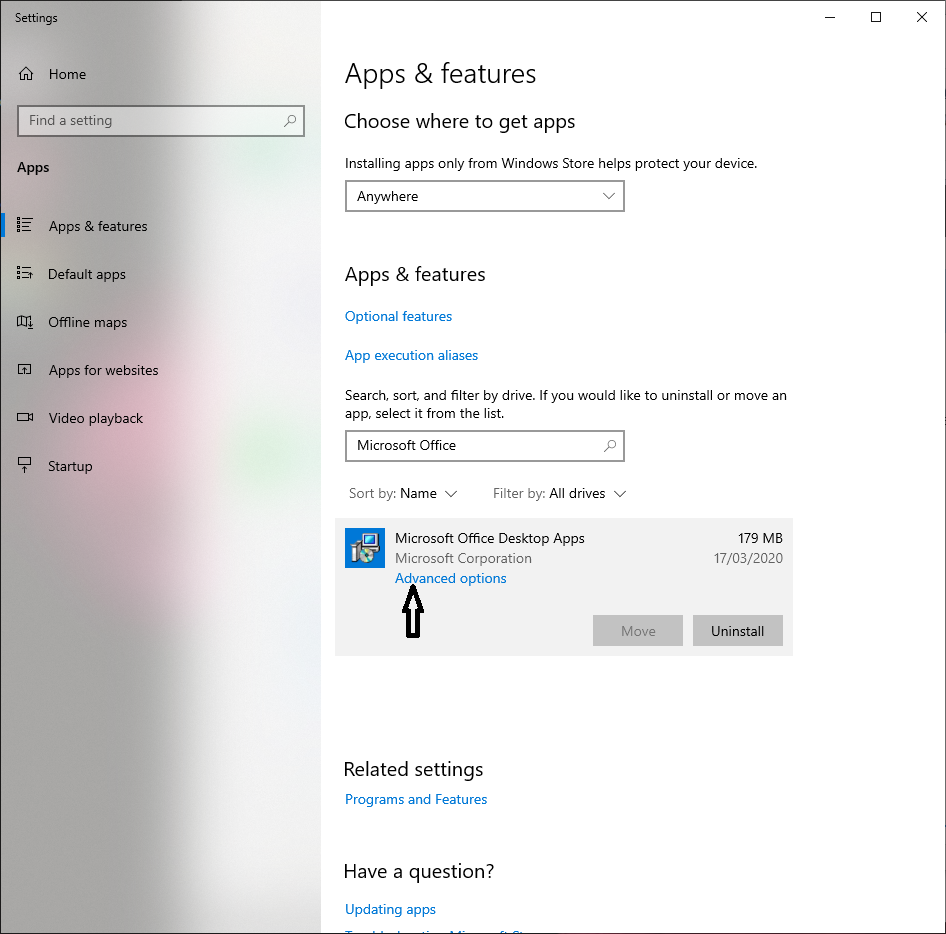The width and height of the screenshot is (946, 934).
Task: Open the Startup sidebar item
Action: coord(160,466)
